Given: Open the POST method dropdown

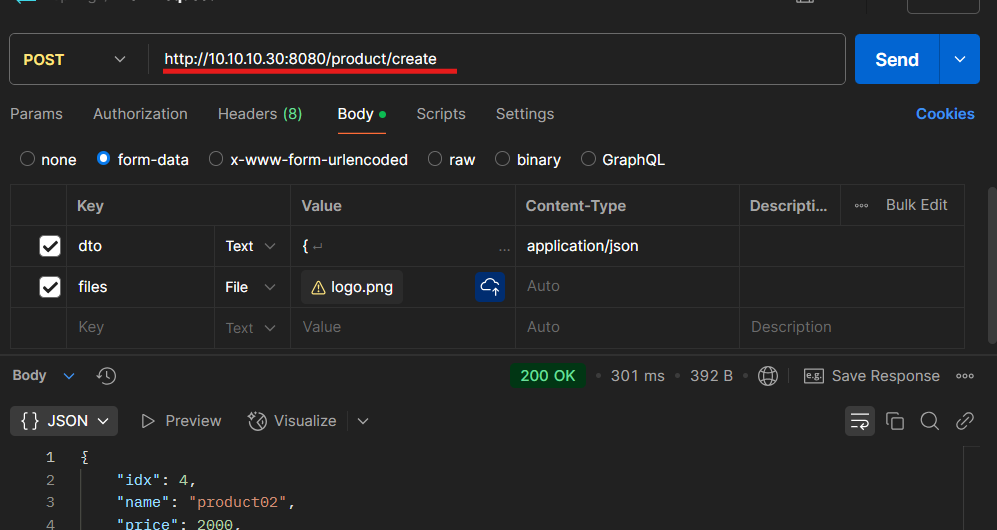Looking at the screenshot, I should point(74,59).
